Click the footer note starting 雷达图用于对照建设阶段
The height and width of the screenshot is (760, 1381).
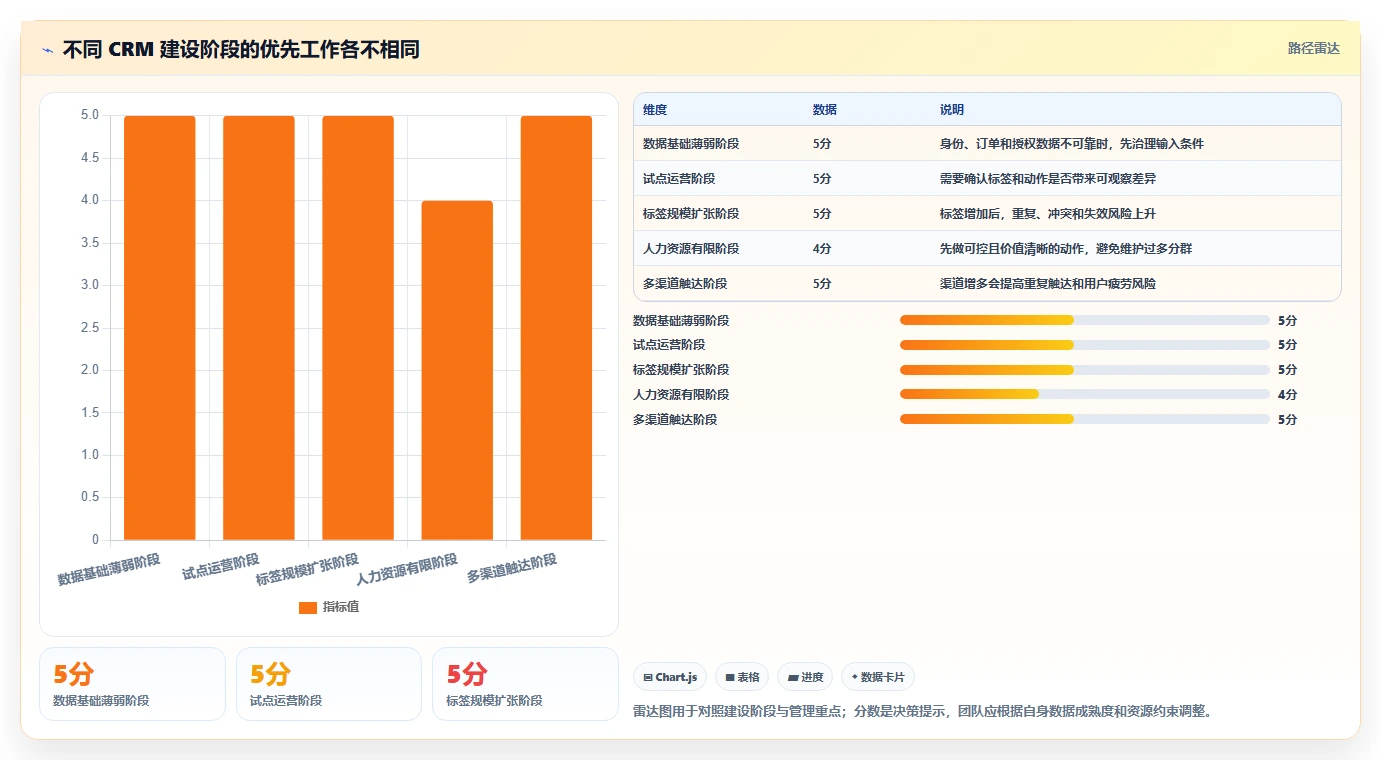(922, 712)
